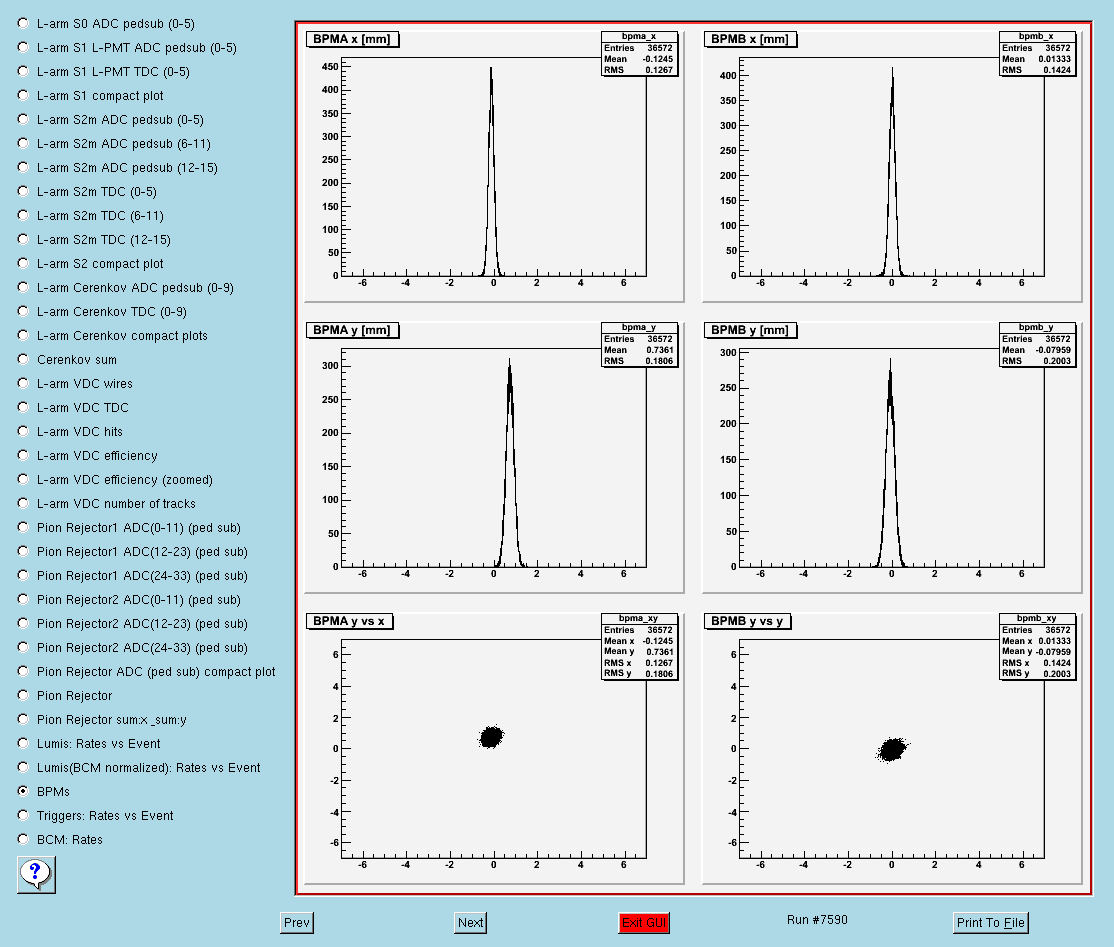Viewport: 1114px width, 947px height.
Task: Select L-arm VDC number of tracks
Action: click(x=23, y=504)
